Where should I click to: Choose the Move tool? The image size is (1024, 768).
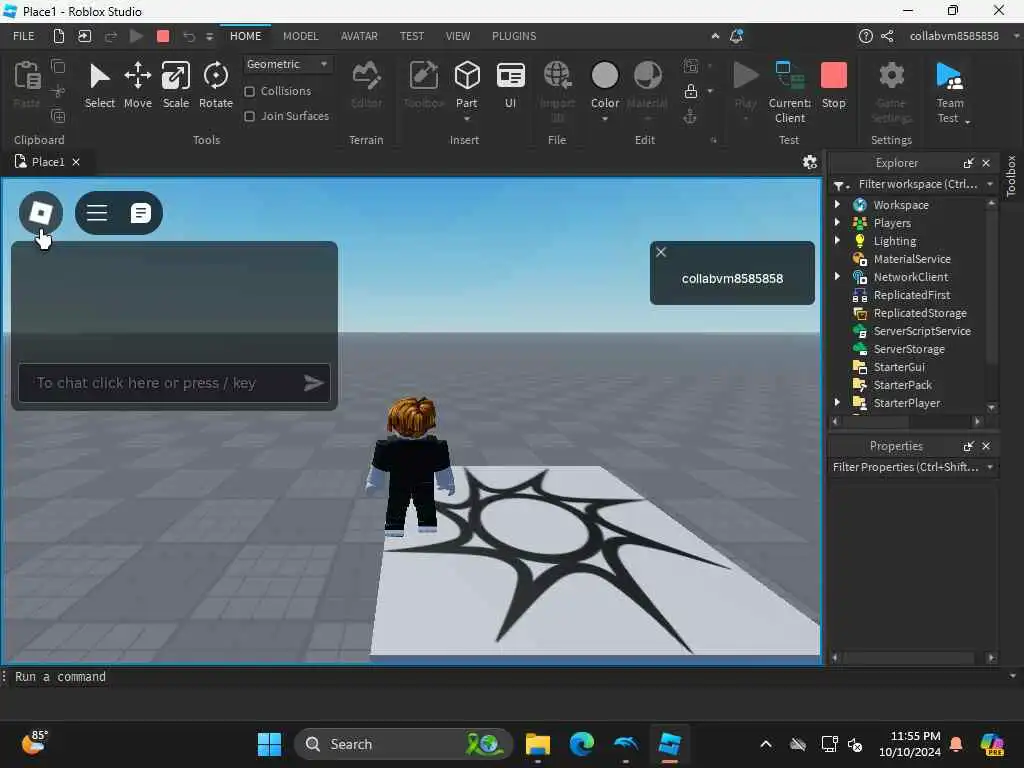(138, 85)
